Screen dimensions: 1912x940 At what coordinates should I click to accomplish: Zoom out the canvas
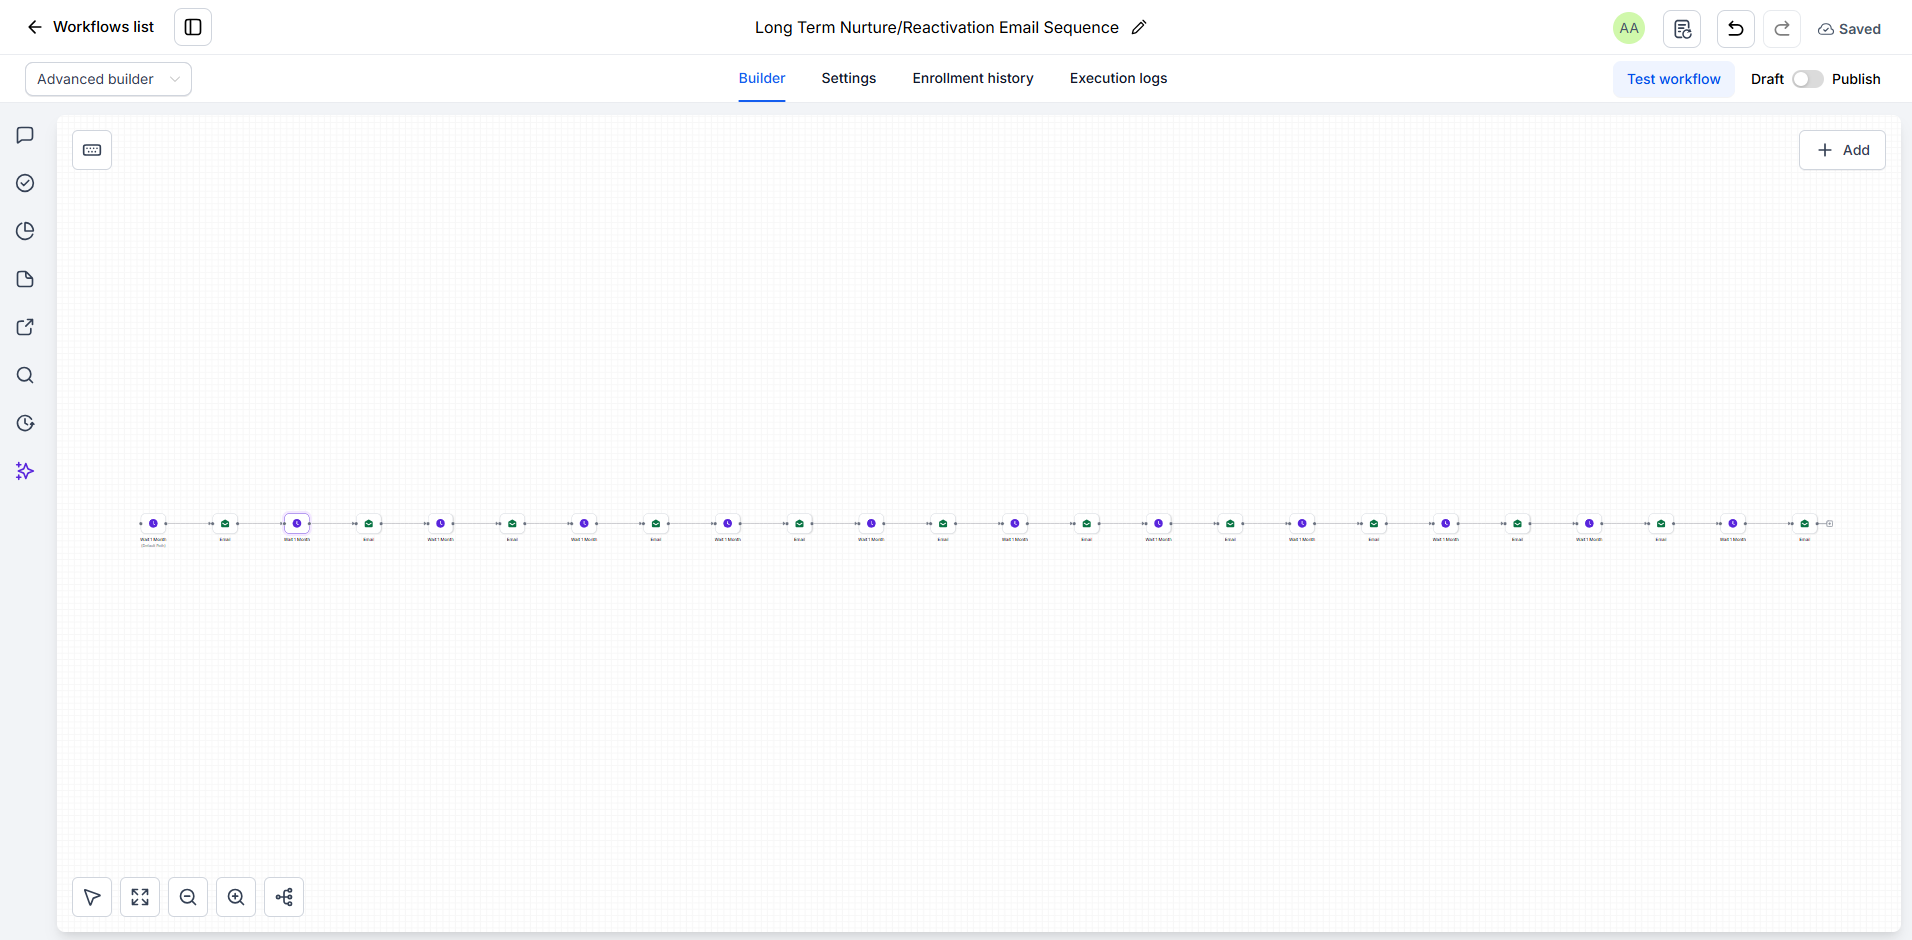188,897
